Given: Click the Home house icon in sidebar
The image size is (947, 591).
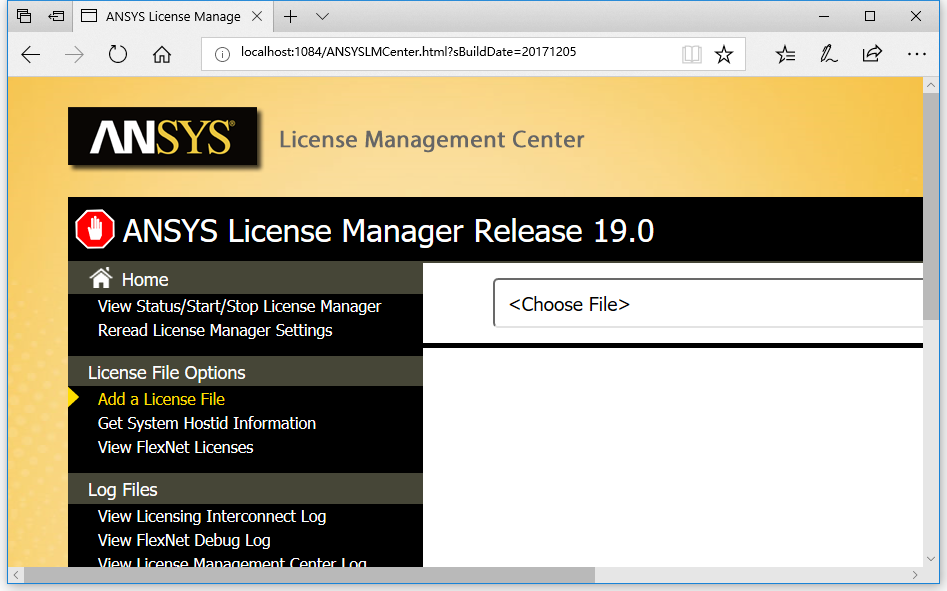Looking at the screenshot, I should pos(101,278).
